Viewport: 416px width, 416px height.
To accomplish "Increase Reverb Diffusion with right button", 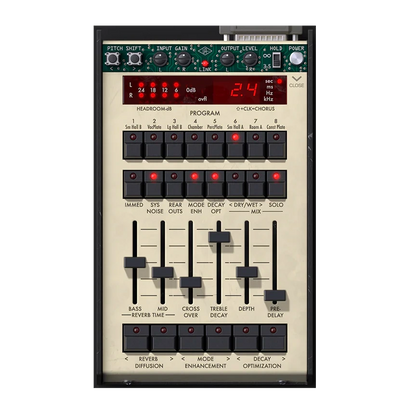I will point(164,338).
